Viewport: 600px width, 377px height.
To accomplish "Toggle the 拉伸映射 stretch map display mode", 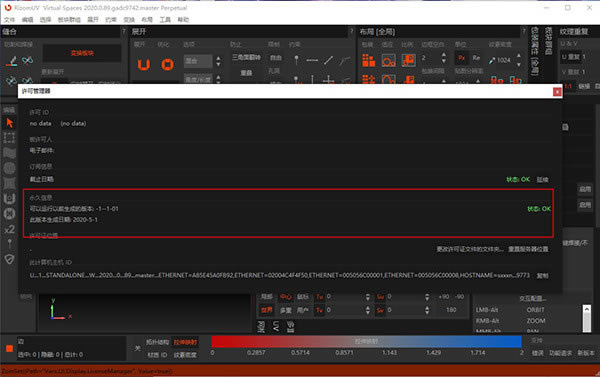I will [x=185, y=342].
